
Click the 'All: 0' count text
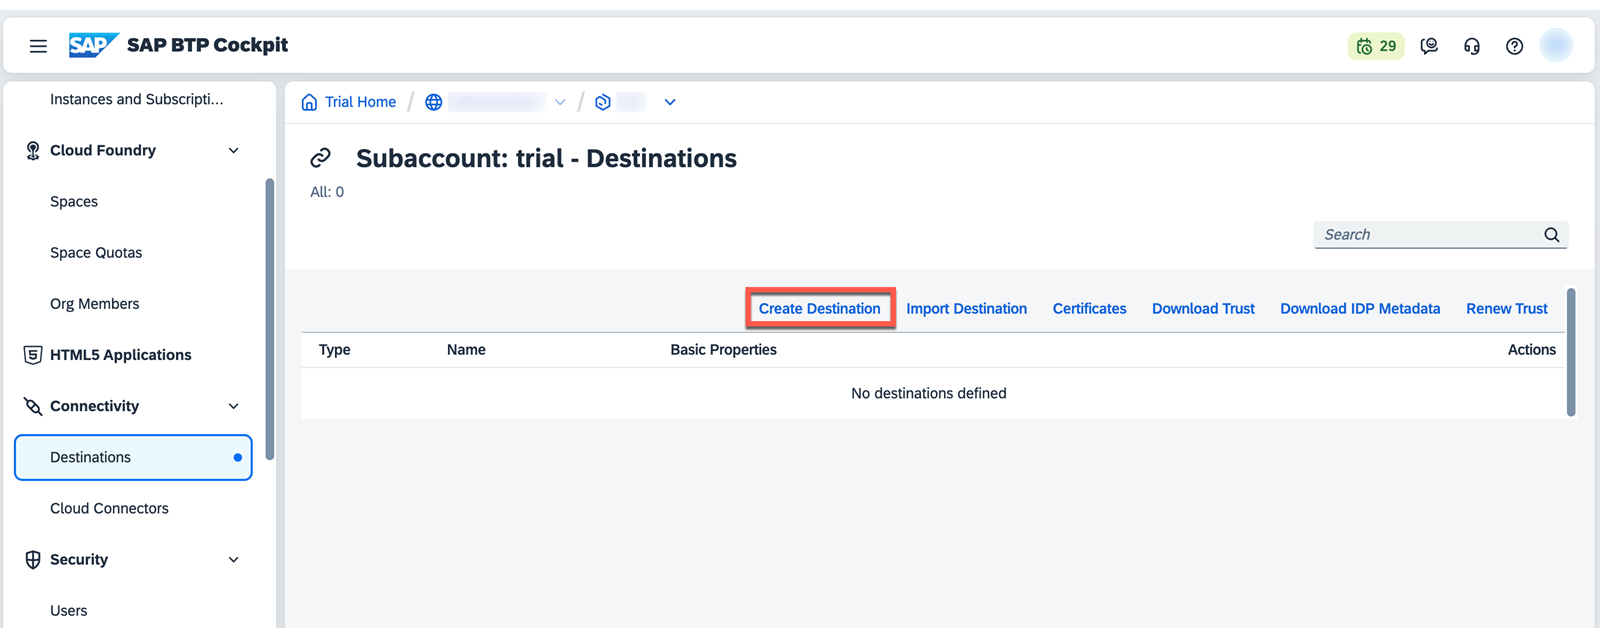[x=327, y=192]
